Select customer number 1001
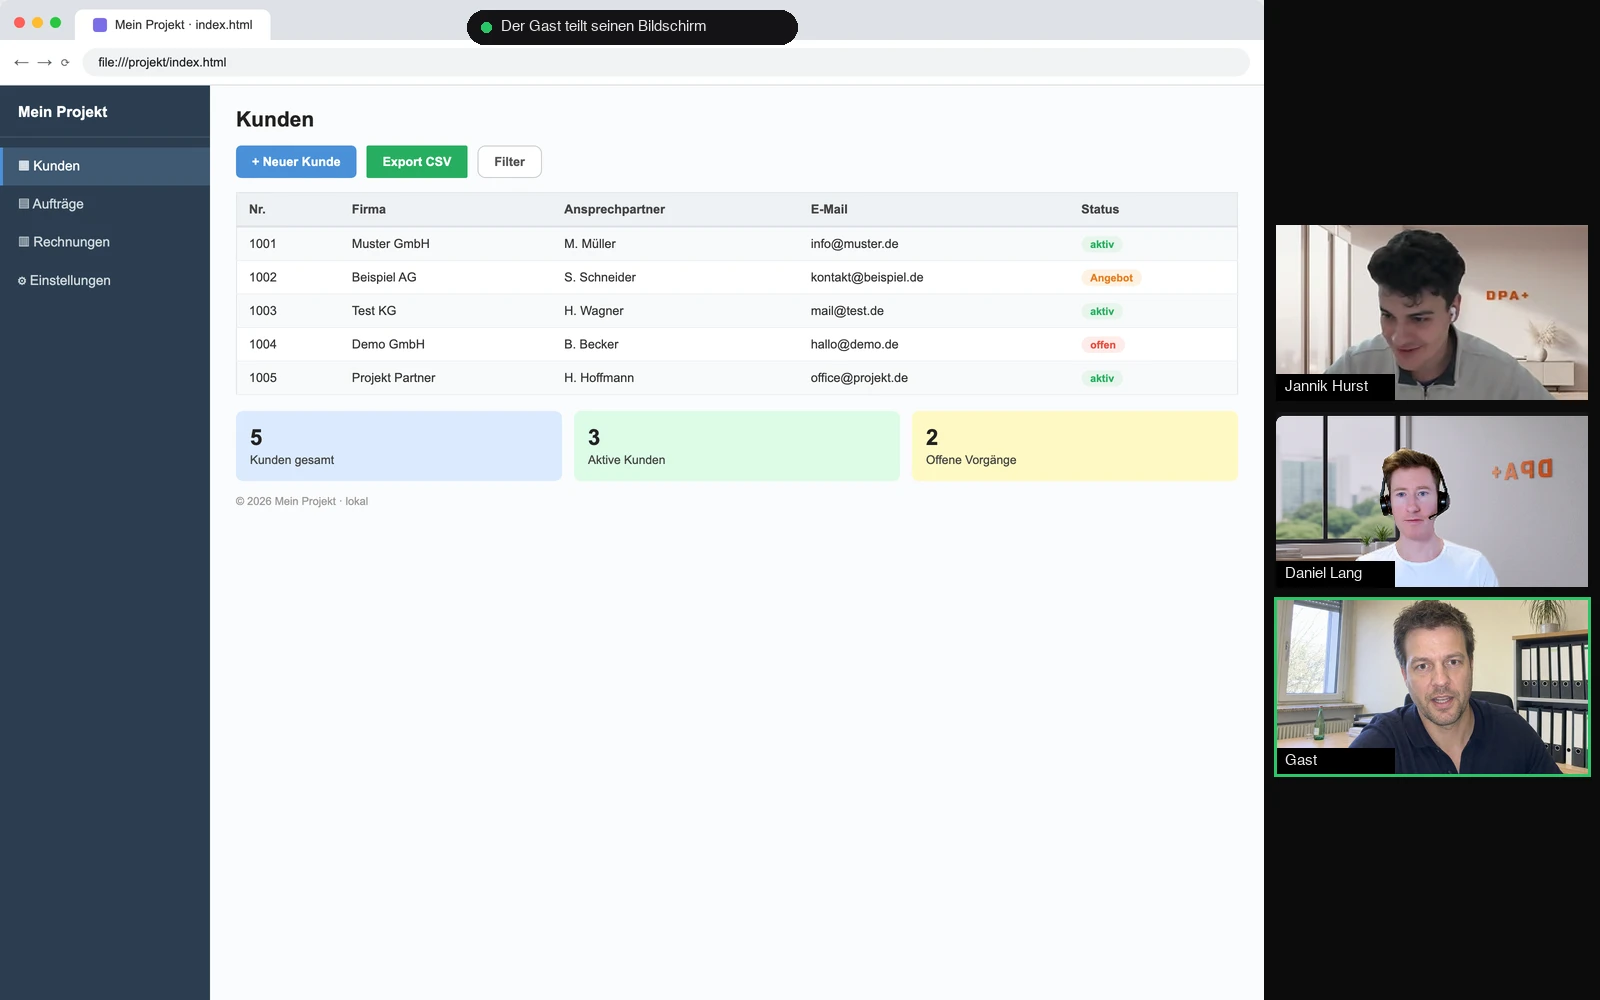The image size is (1600, 1000). coord(263,244)
